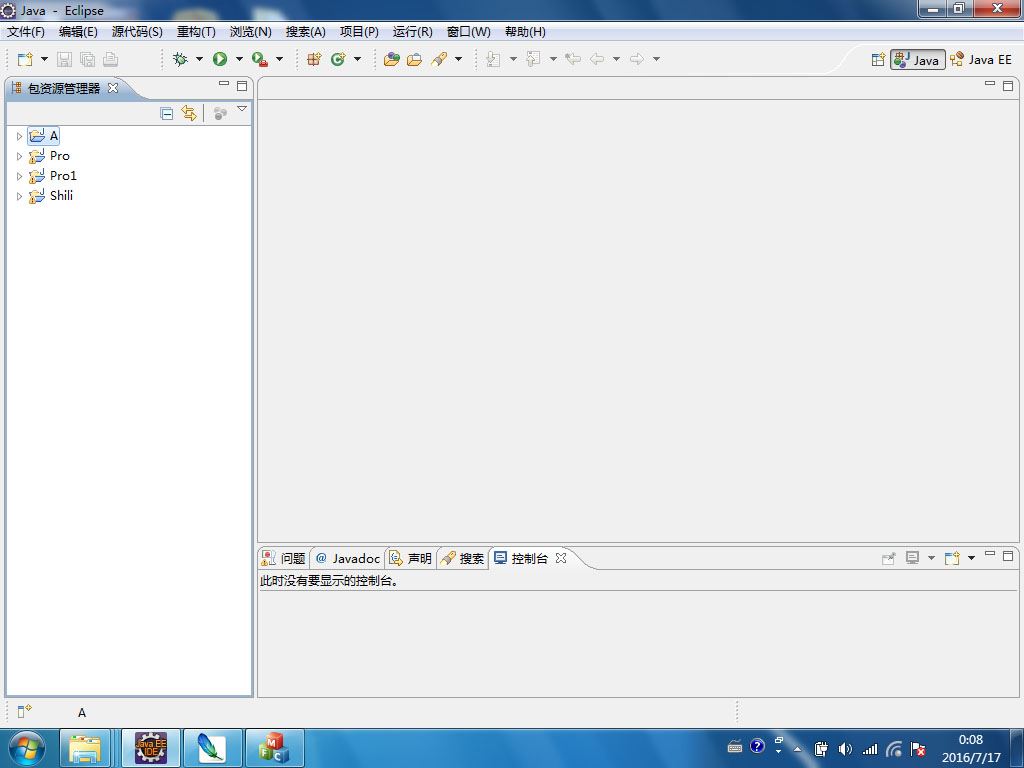Open the 重构(T) menu

196,31
